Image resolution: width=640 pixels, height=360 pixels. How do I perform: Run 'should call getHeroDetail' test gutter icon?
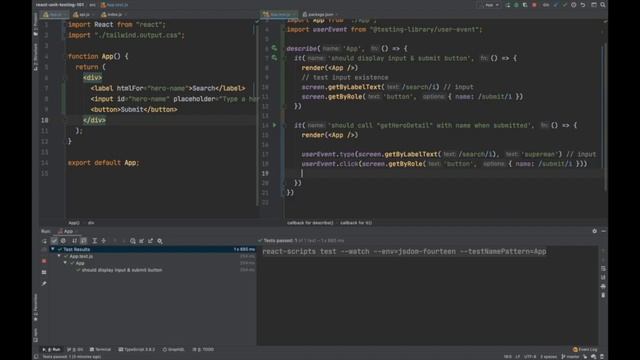pos(274,125)
